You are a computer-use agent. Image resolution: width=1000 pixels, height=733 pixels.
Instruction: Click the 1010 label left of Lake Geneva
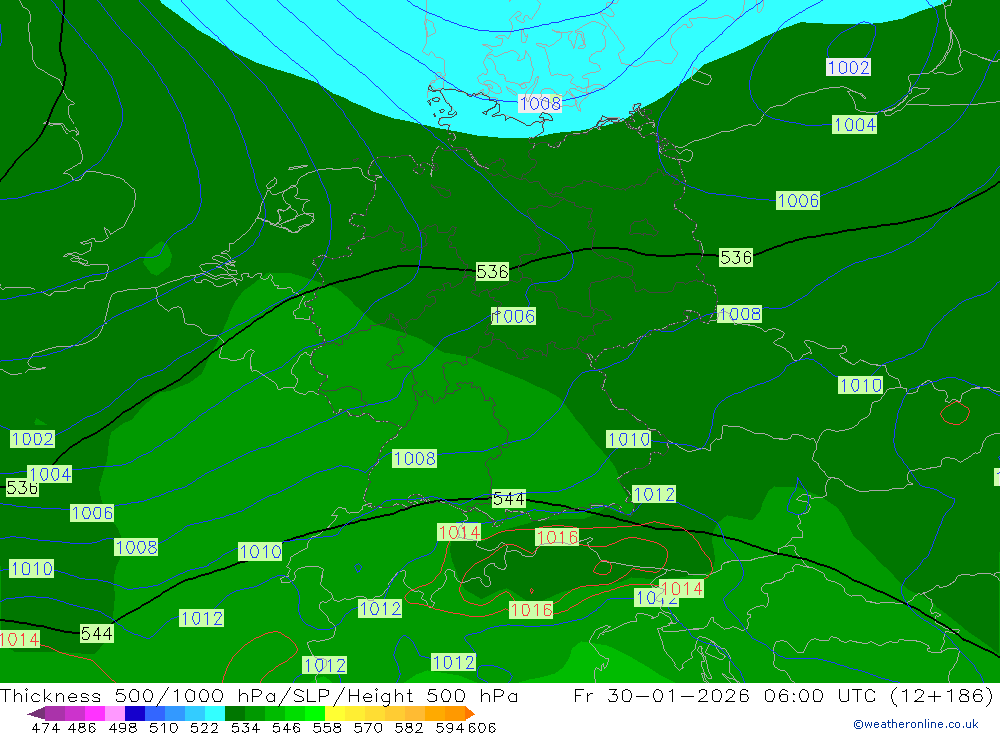point(260,551)
